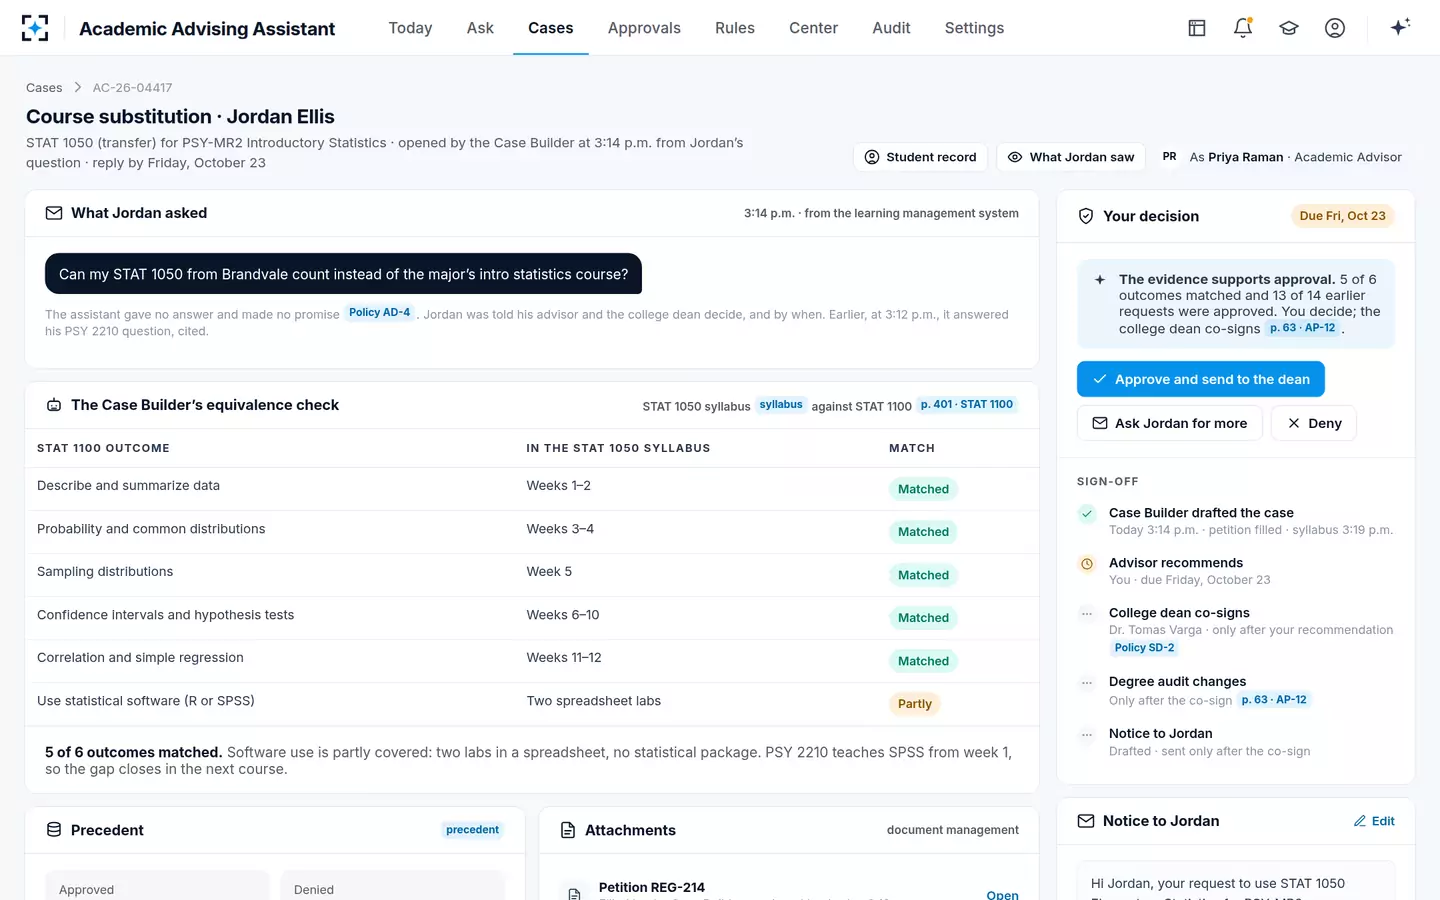The width and height of the screenshot is (1440, 900).
Task: Click the PR avatar initials
Action: pos(1169,157)
